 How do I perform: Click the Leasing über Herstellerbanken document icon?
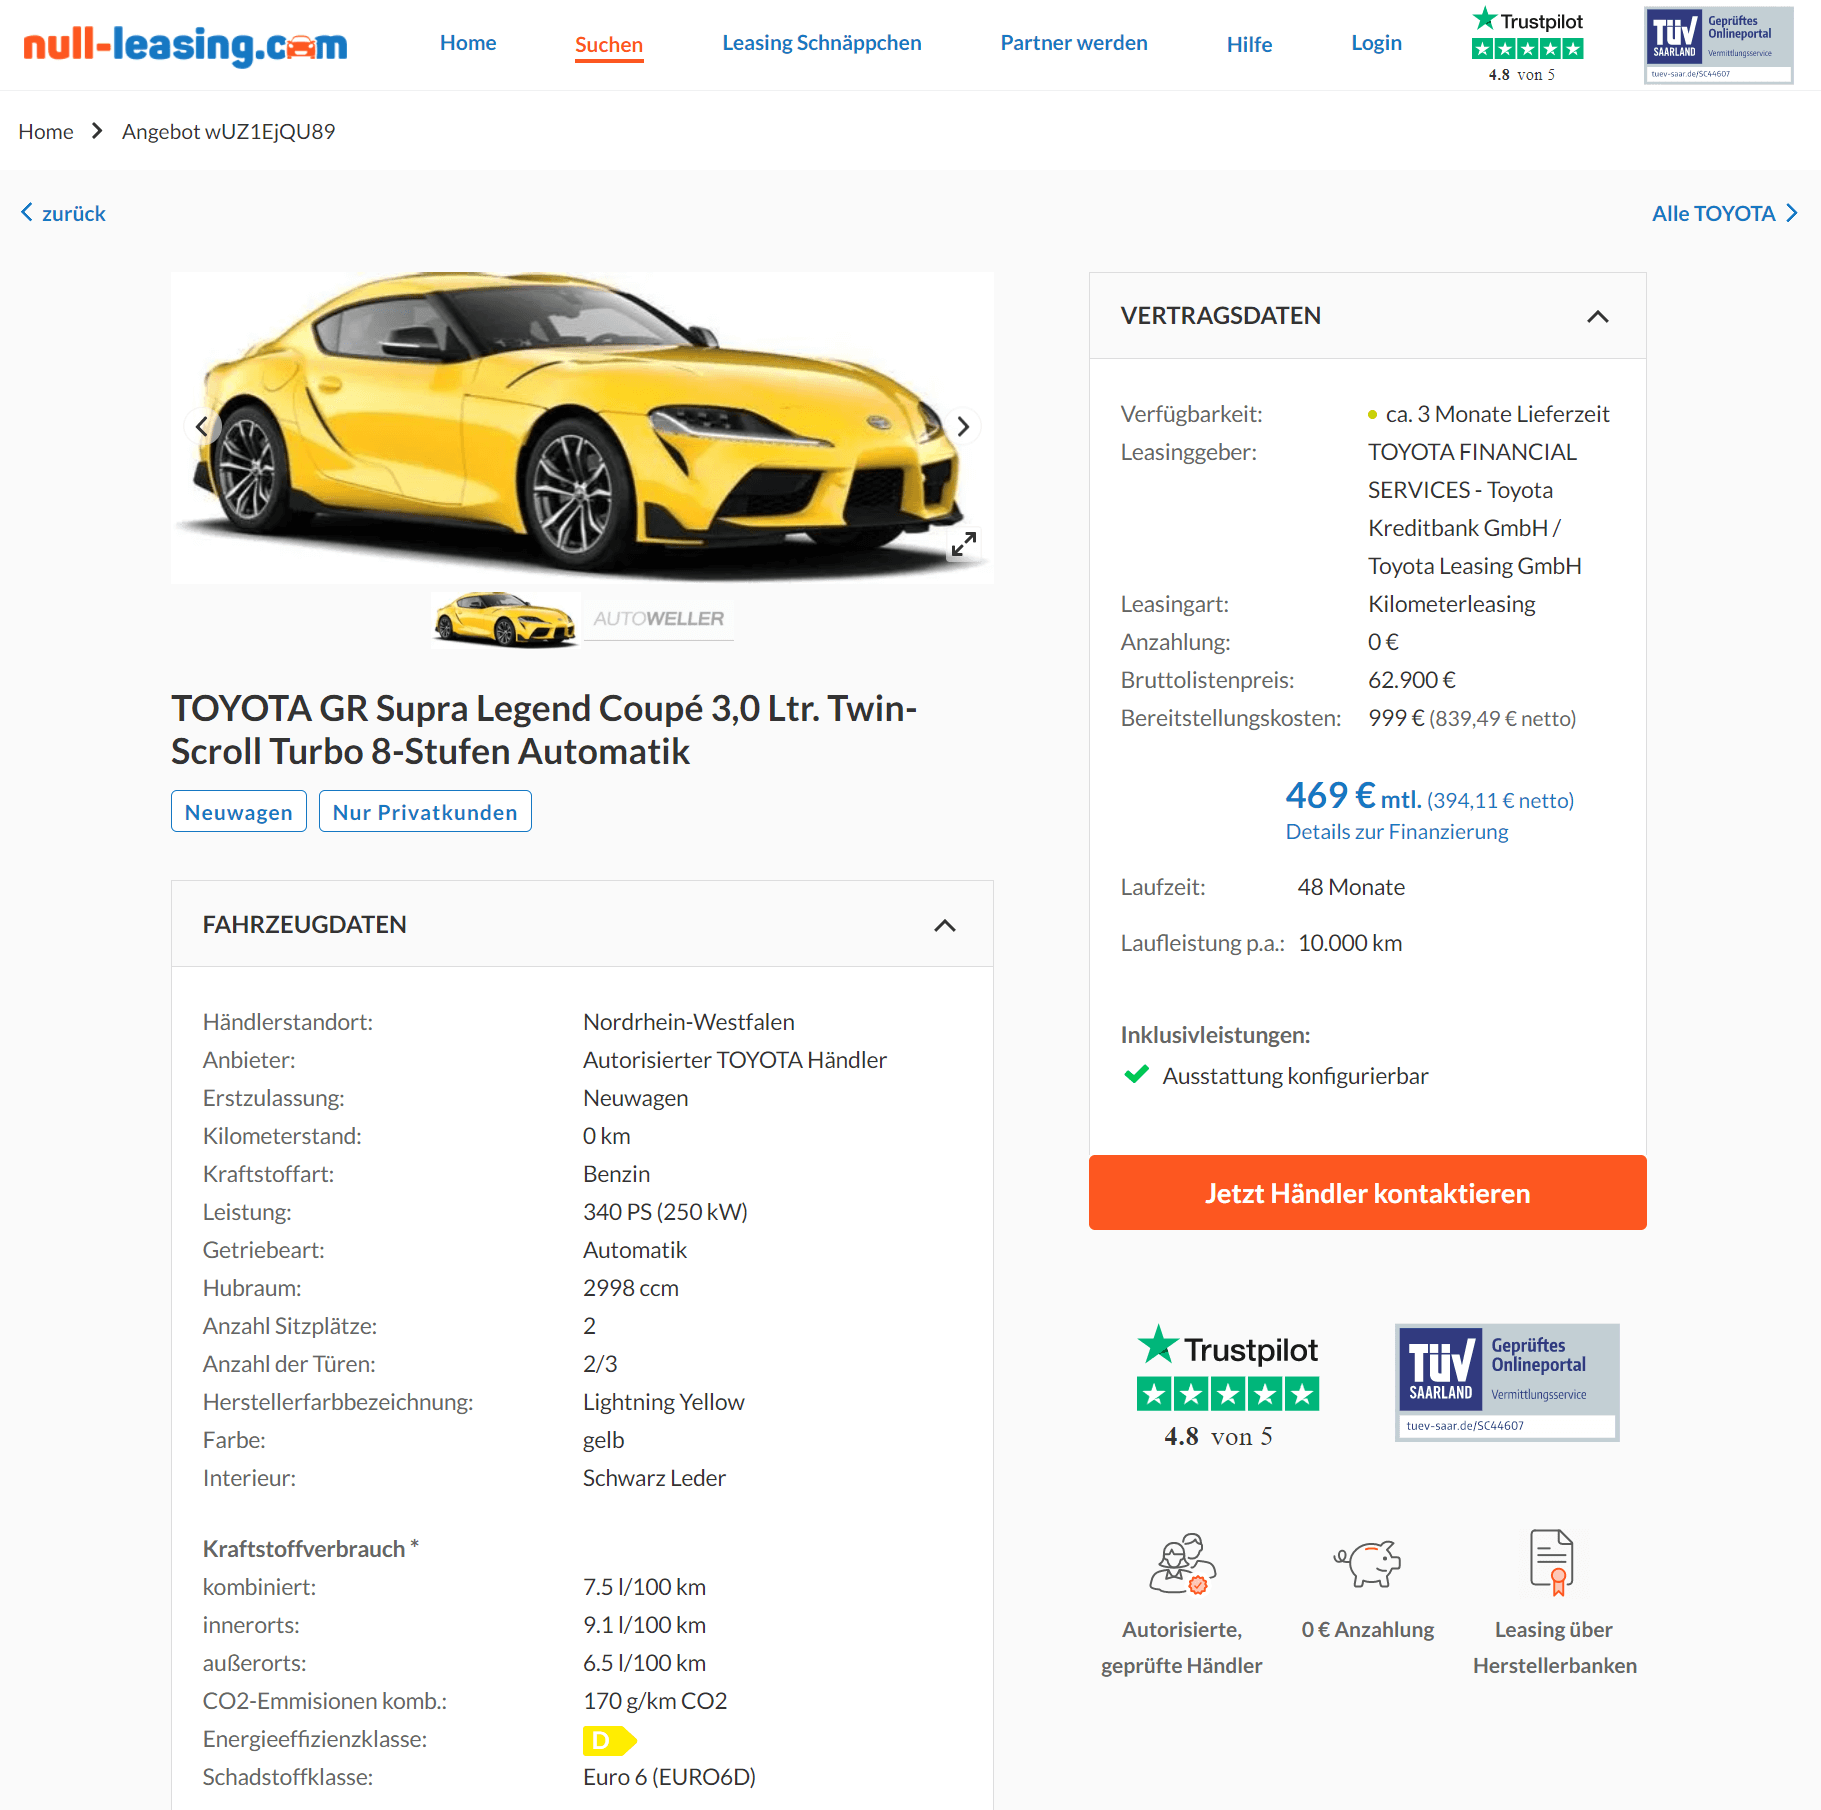point(1552,1562)
